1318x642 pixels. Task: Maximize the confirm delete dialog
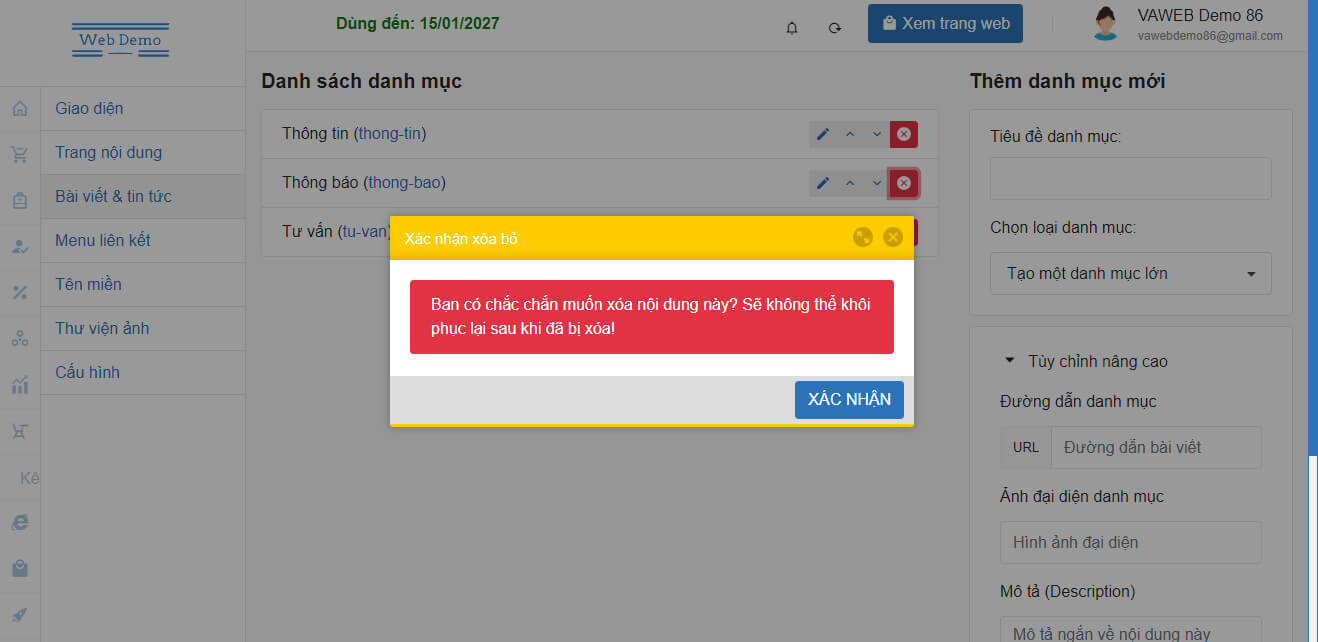(x=862, y=237)
